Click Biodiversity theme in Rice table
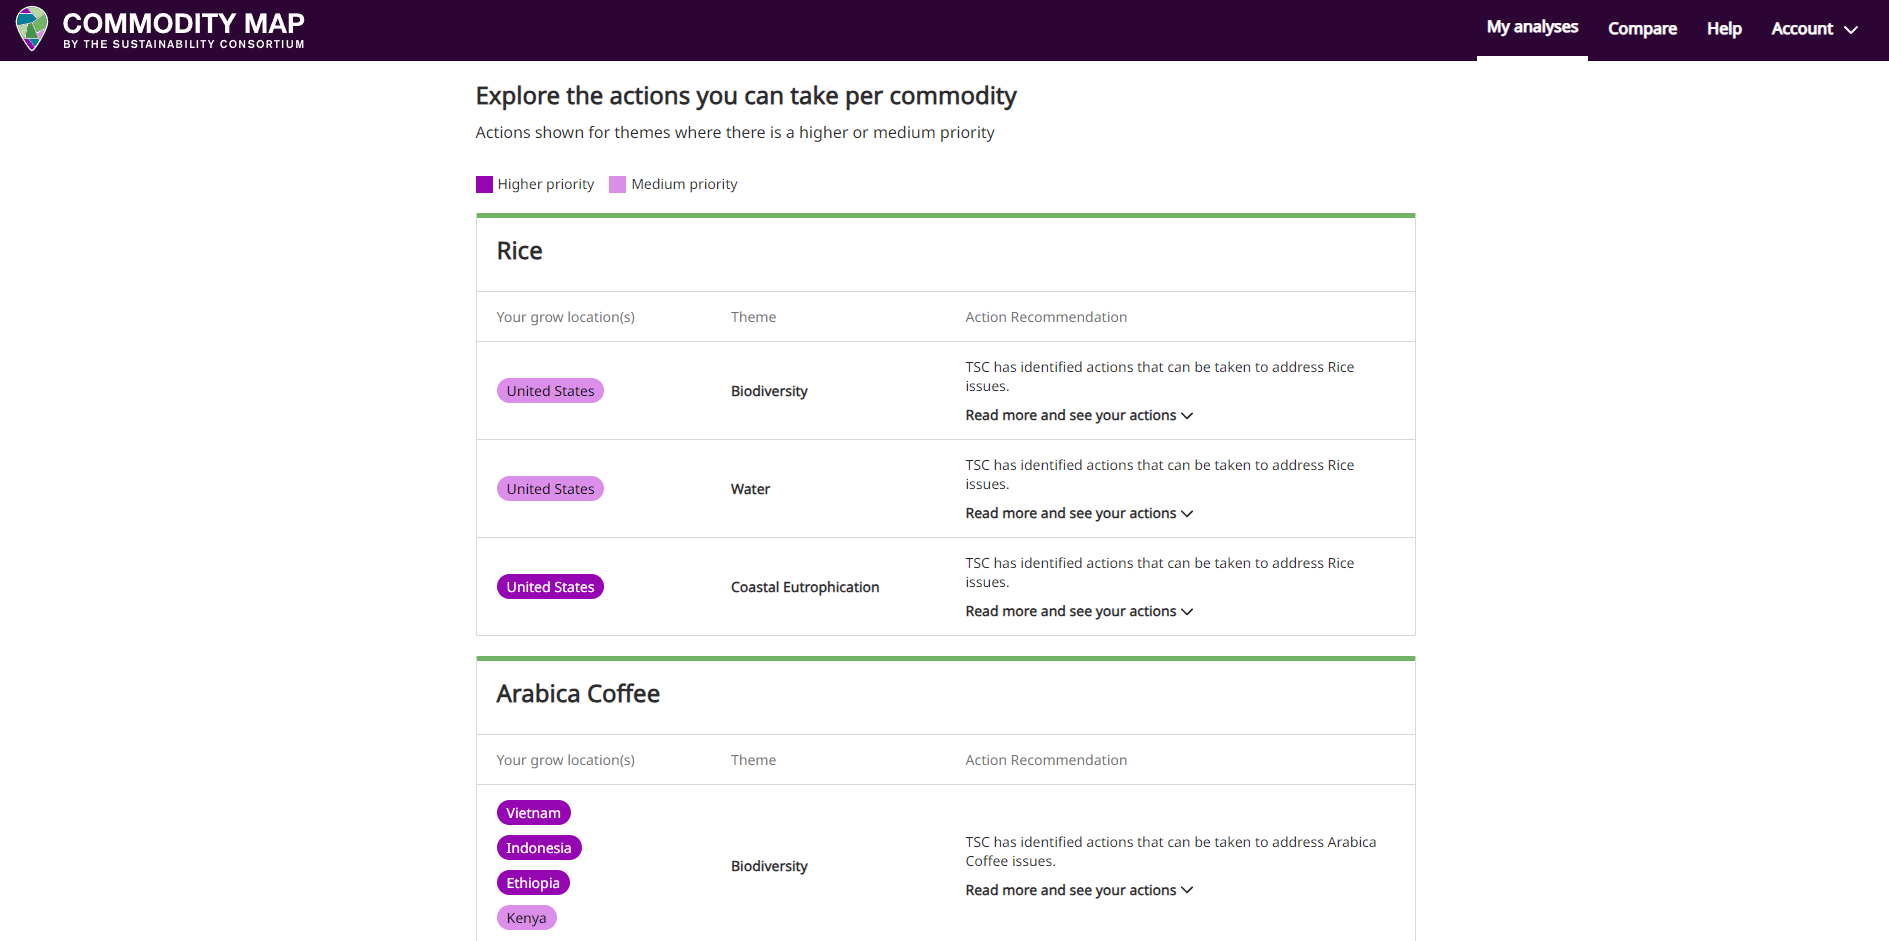This screenshot has width=1889, height=941. [x=769, y=391]
